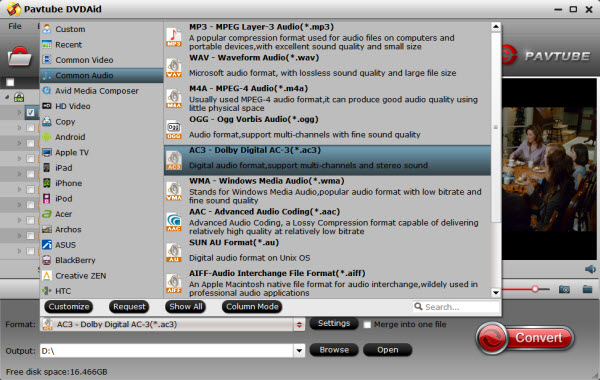Click the volume slider handle

coord(535,289)
